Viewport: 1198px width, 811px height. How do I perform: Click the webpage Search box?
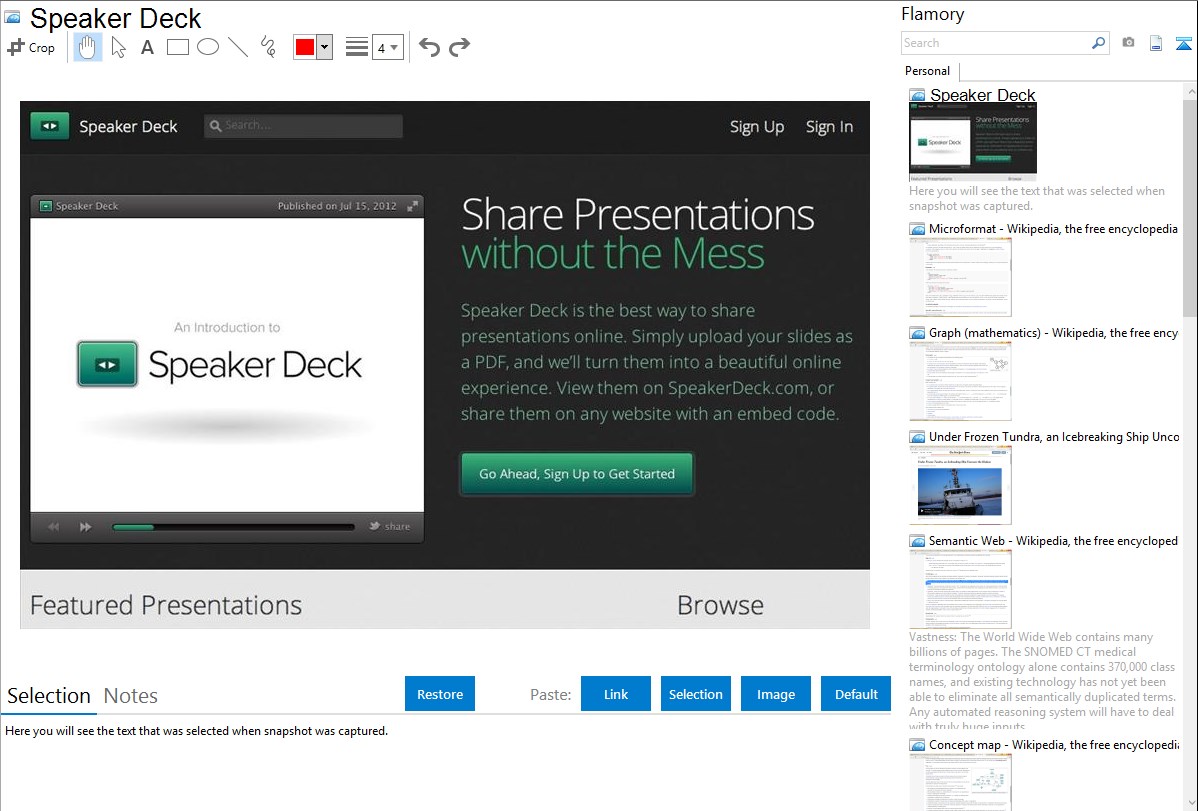pos(303,126)
